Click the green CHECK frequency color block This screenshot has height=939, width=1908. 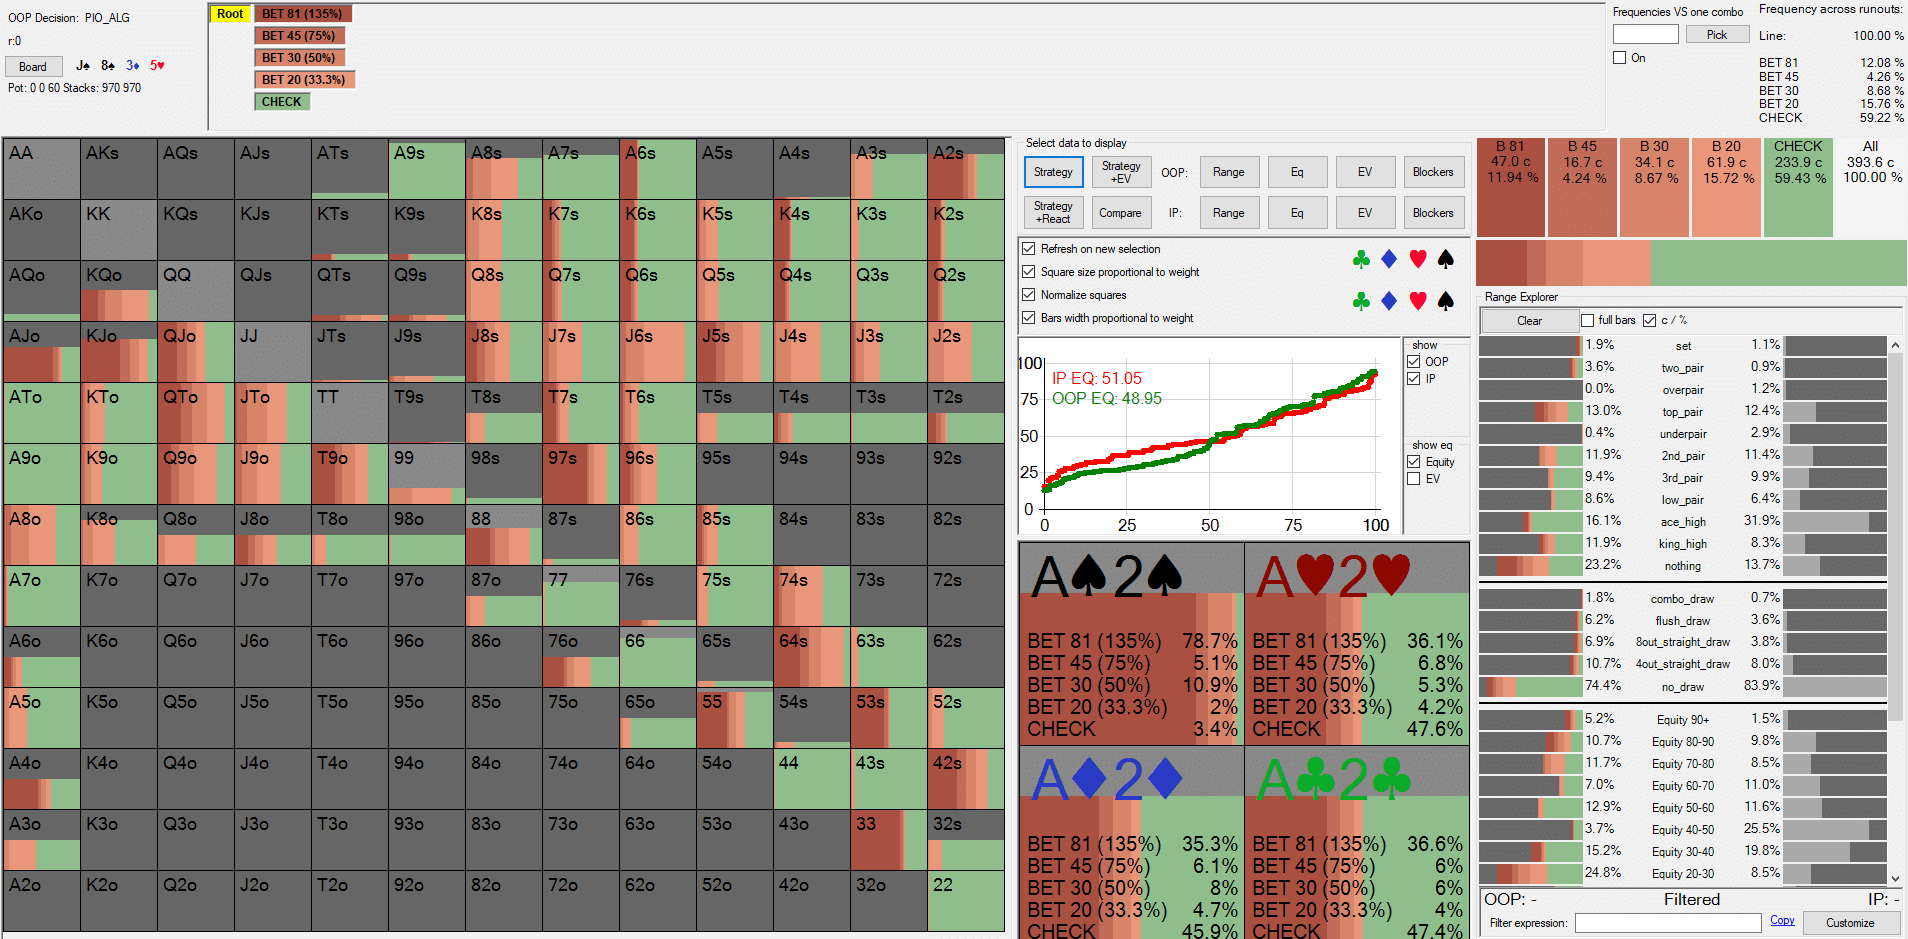point(1798,187)
